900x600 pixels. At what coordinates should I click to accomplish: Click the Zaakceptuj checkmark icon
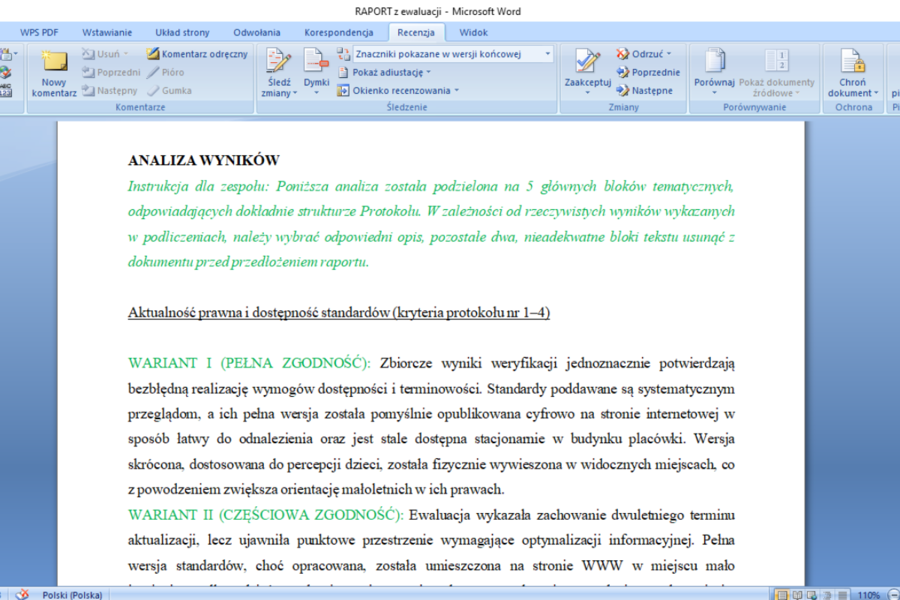click(x=587, y=61)
